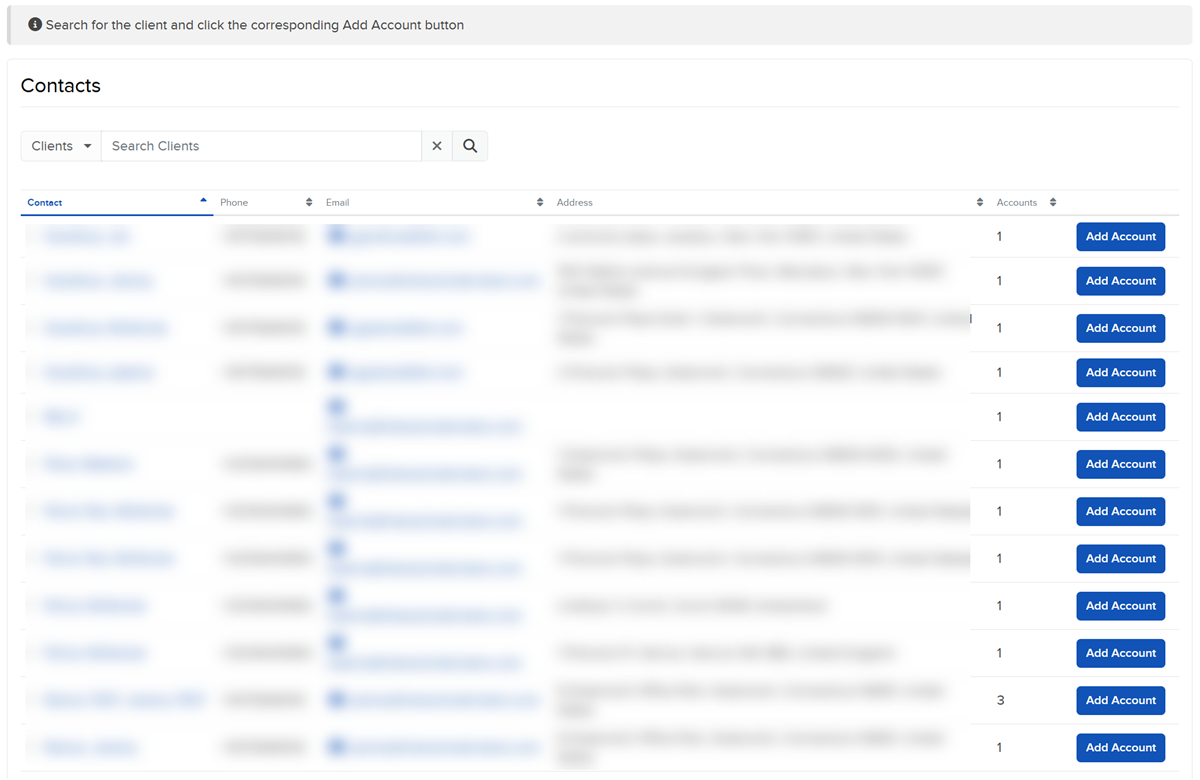Add Account for the contact with 3 accounts
Screen dimensions: 1200x780
point(1120,701)
